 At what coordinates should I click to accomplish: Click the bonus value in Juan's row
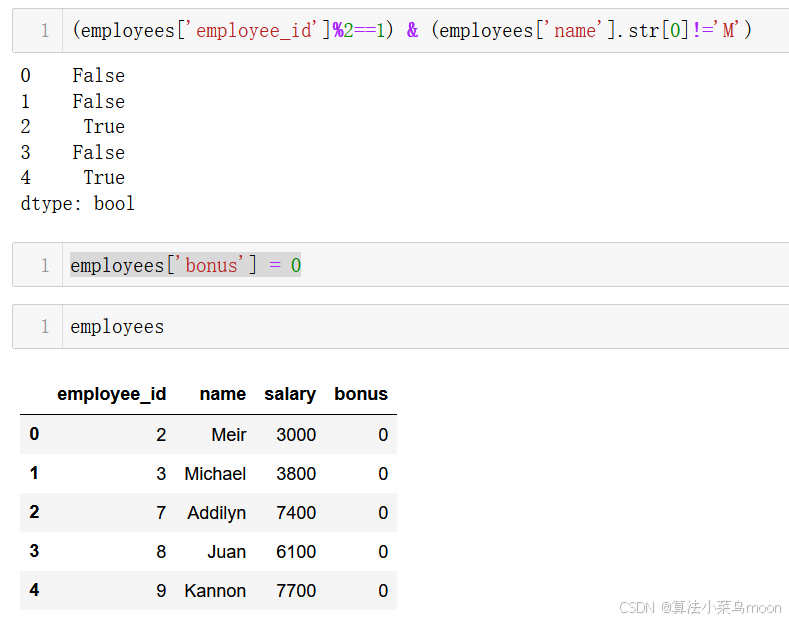(383, 552)
